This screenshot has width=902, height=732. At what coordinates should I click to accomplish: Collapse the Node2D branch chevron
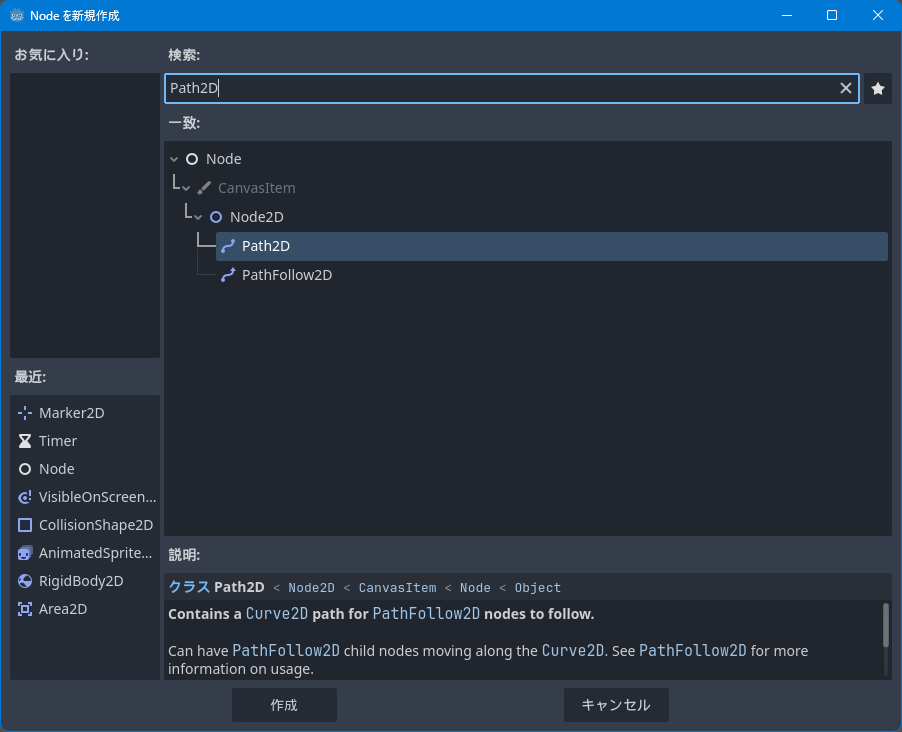click(x=198, y=217)
